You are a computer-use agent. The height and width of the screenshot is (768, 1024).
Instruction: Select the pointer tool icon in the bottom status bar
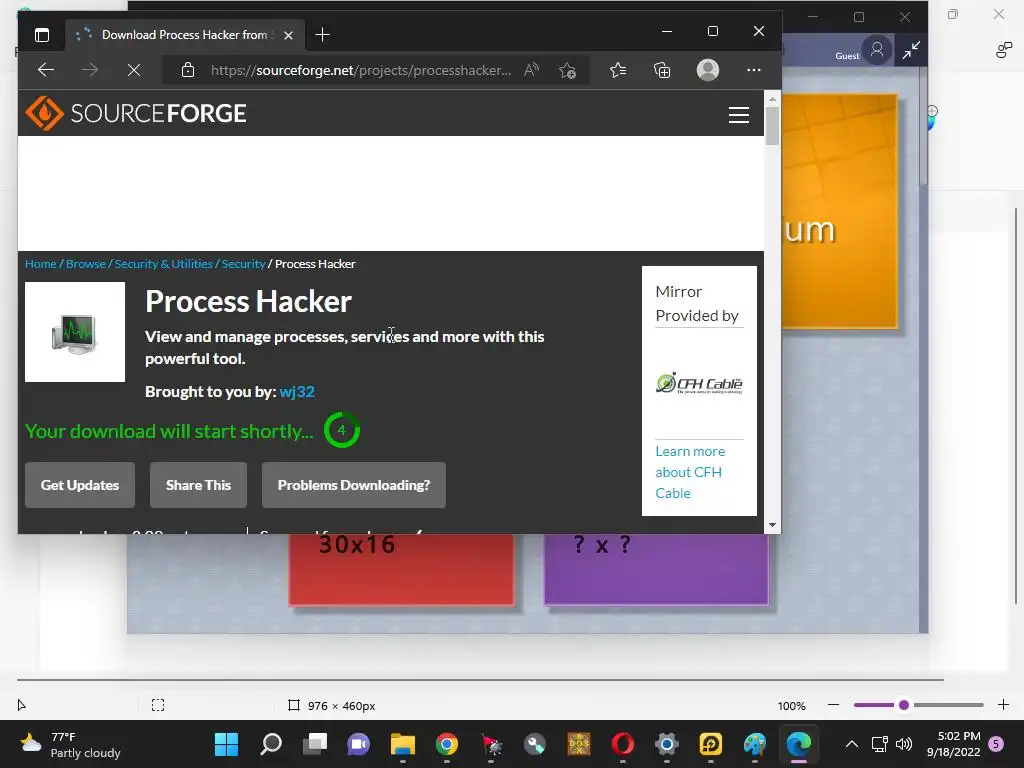pyautogui.click(x=21, y=705)
